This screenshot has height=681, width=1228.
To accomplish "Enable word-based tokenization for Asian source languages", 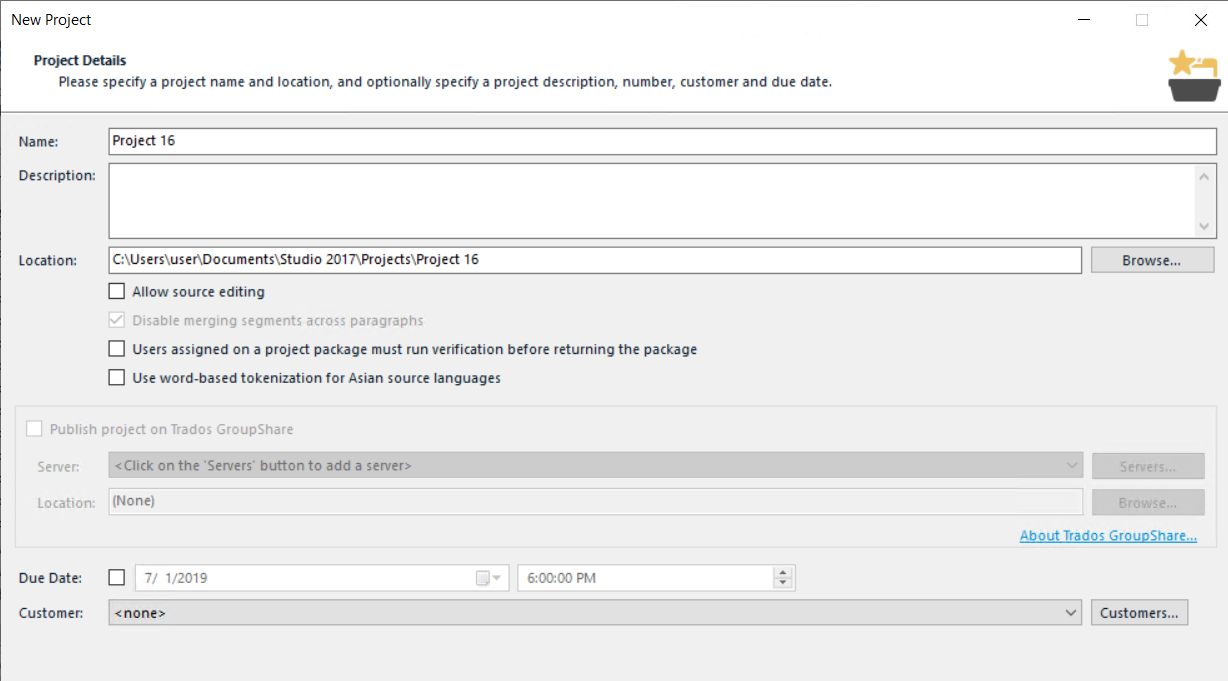I will [117, 379].
